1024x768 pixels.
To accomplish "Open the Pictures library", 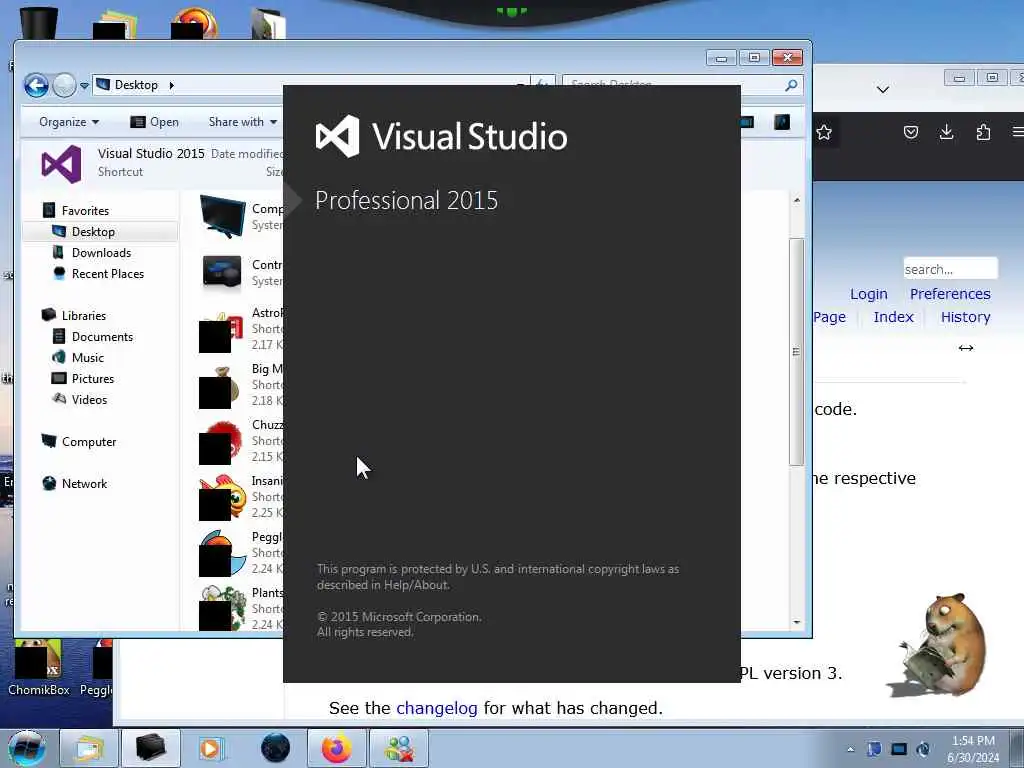I will click(93, 379).
